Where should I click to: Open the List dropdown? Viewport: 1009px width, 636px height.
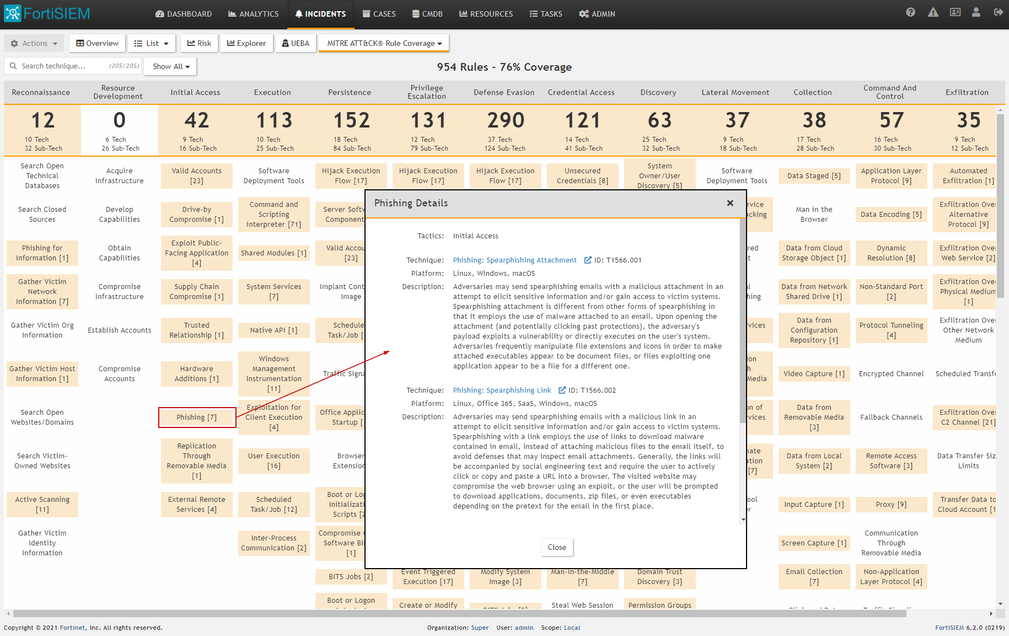(151, 43)
